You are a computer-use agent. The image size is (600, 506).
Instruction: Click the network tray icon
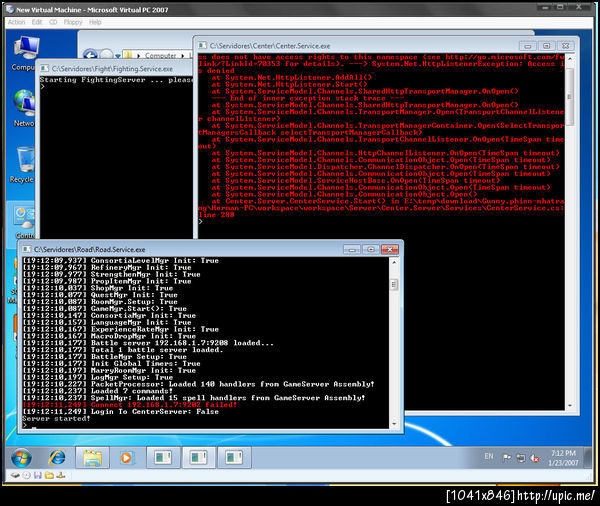click(x=521, y=457)
